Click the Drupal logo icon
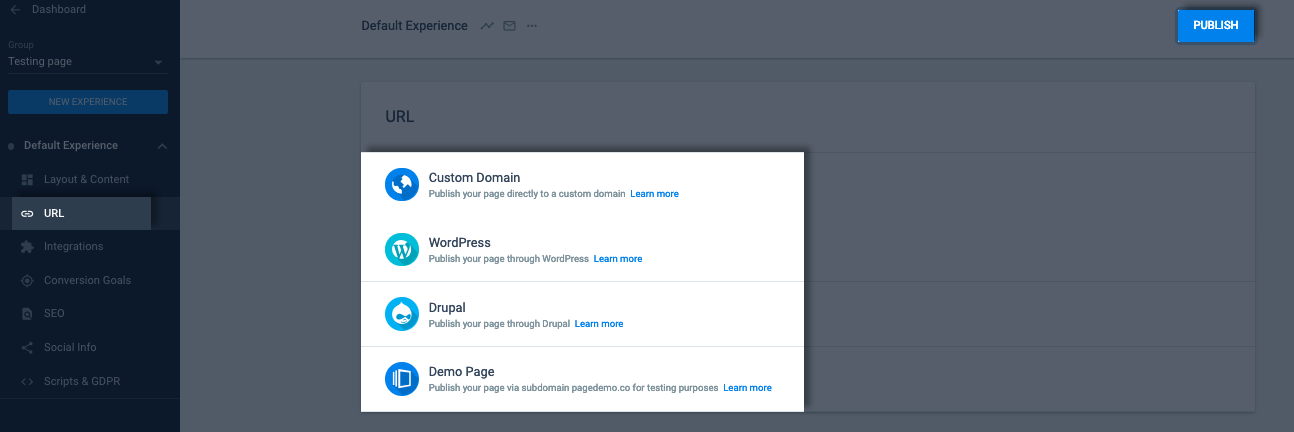The width and height of the screenshot is (1294, 432). [402, 315]
